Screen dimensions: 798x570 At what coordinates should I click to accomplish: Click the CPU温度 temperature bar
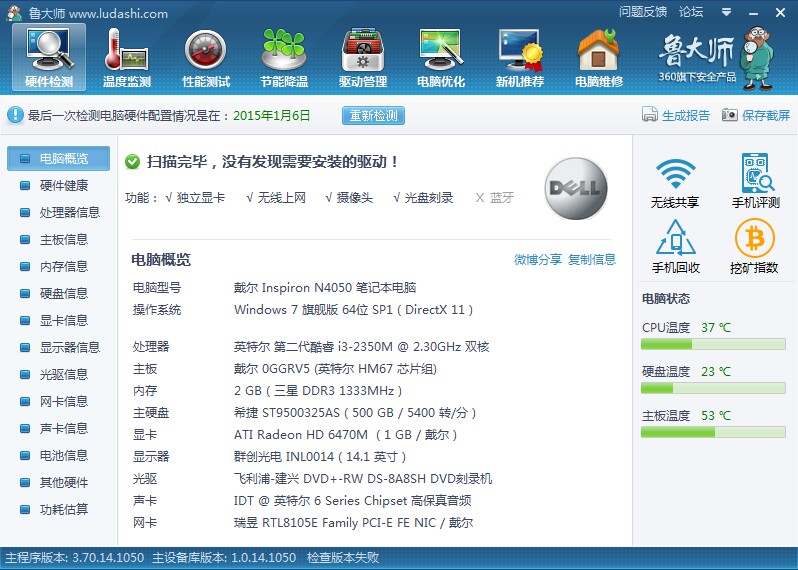pos(713,345)
